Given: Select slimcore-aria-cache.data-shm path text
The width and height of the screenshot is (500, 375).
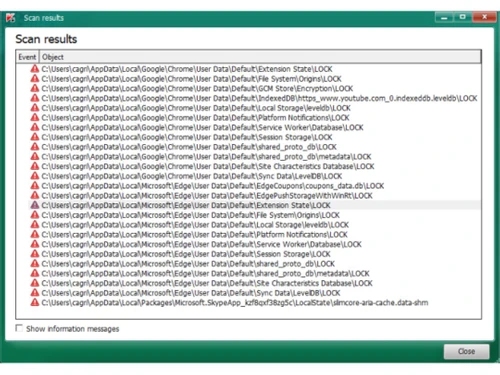Looking at the screenshot, I should click(235, 303).
